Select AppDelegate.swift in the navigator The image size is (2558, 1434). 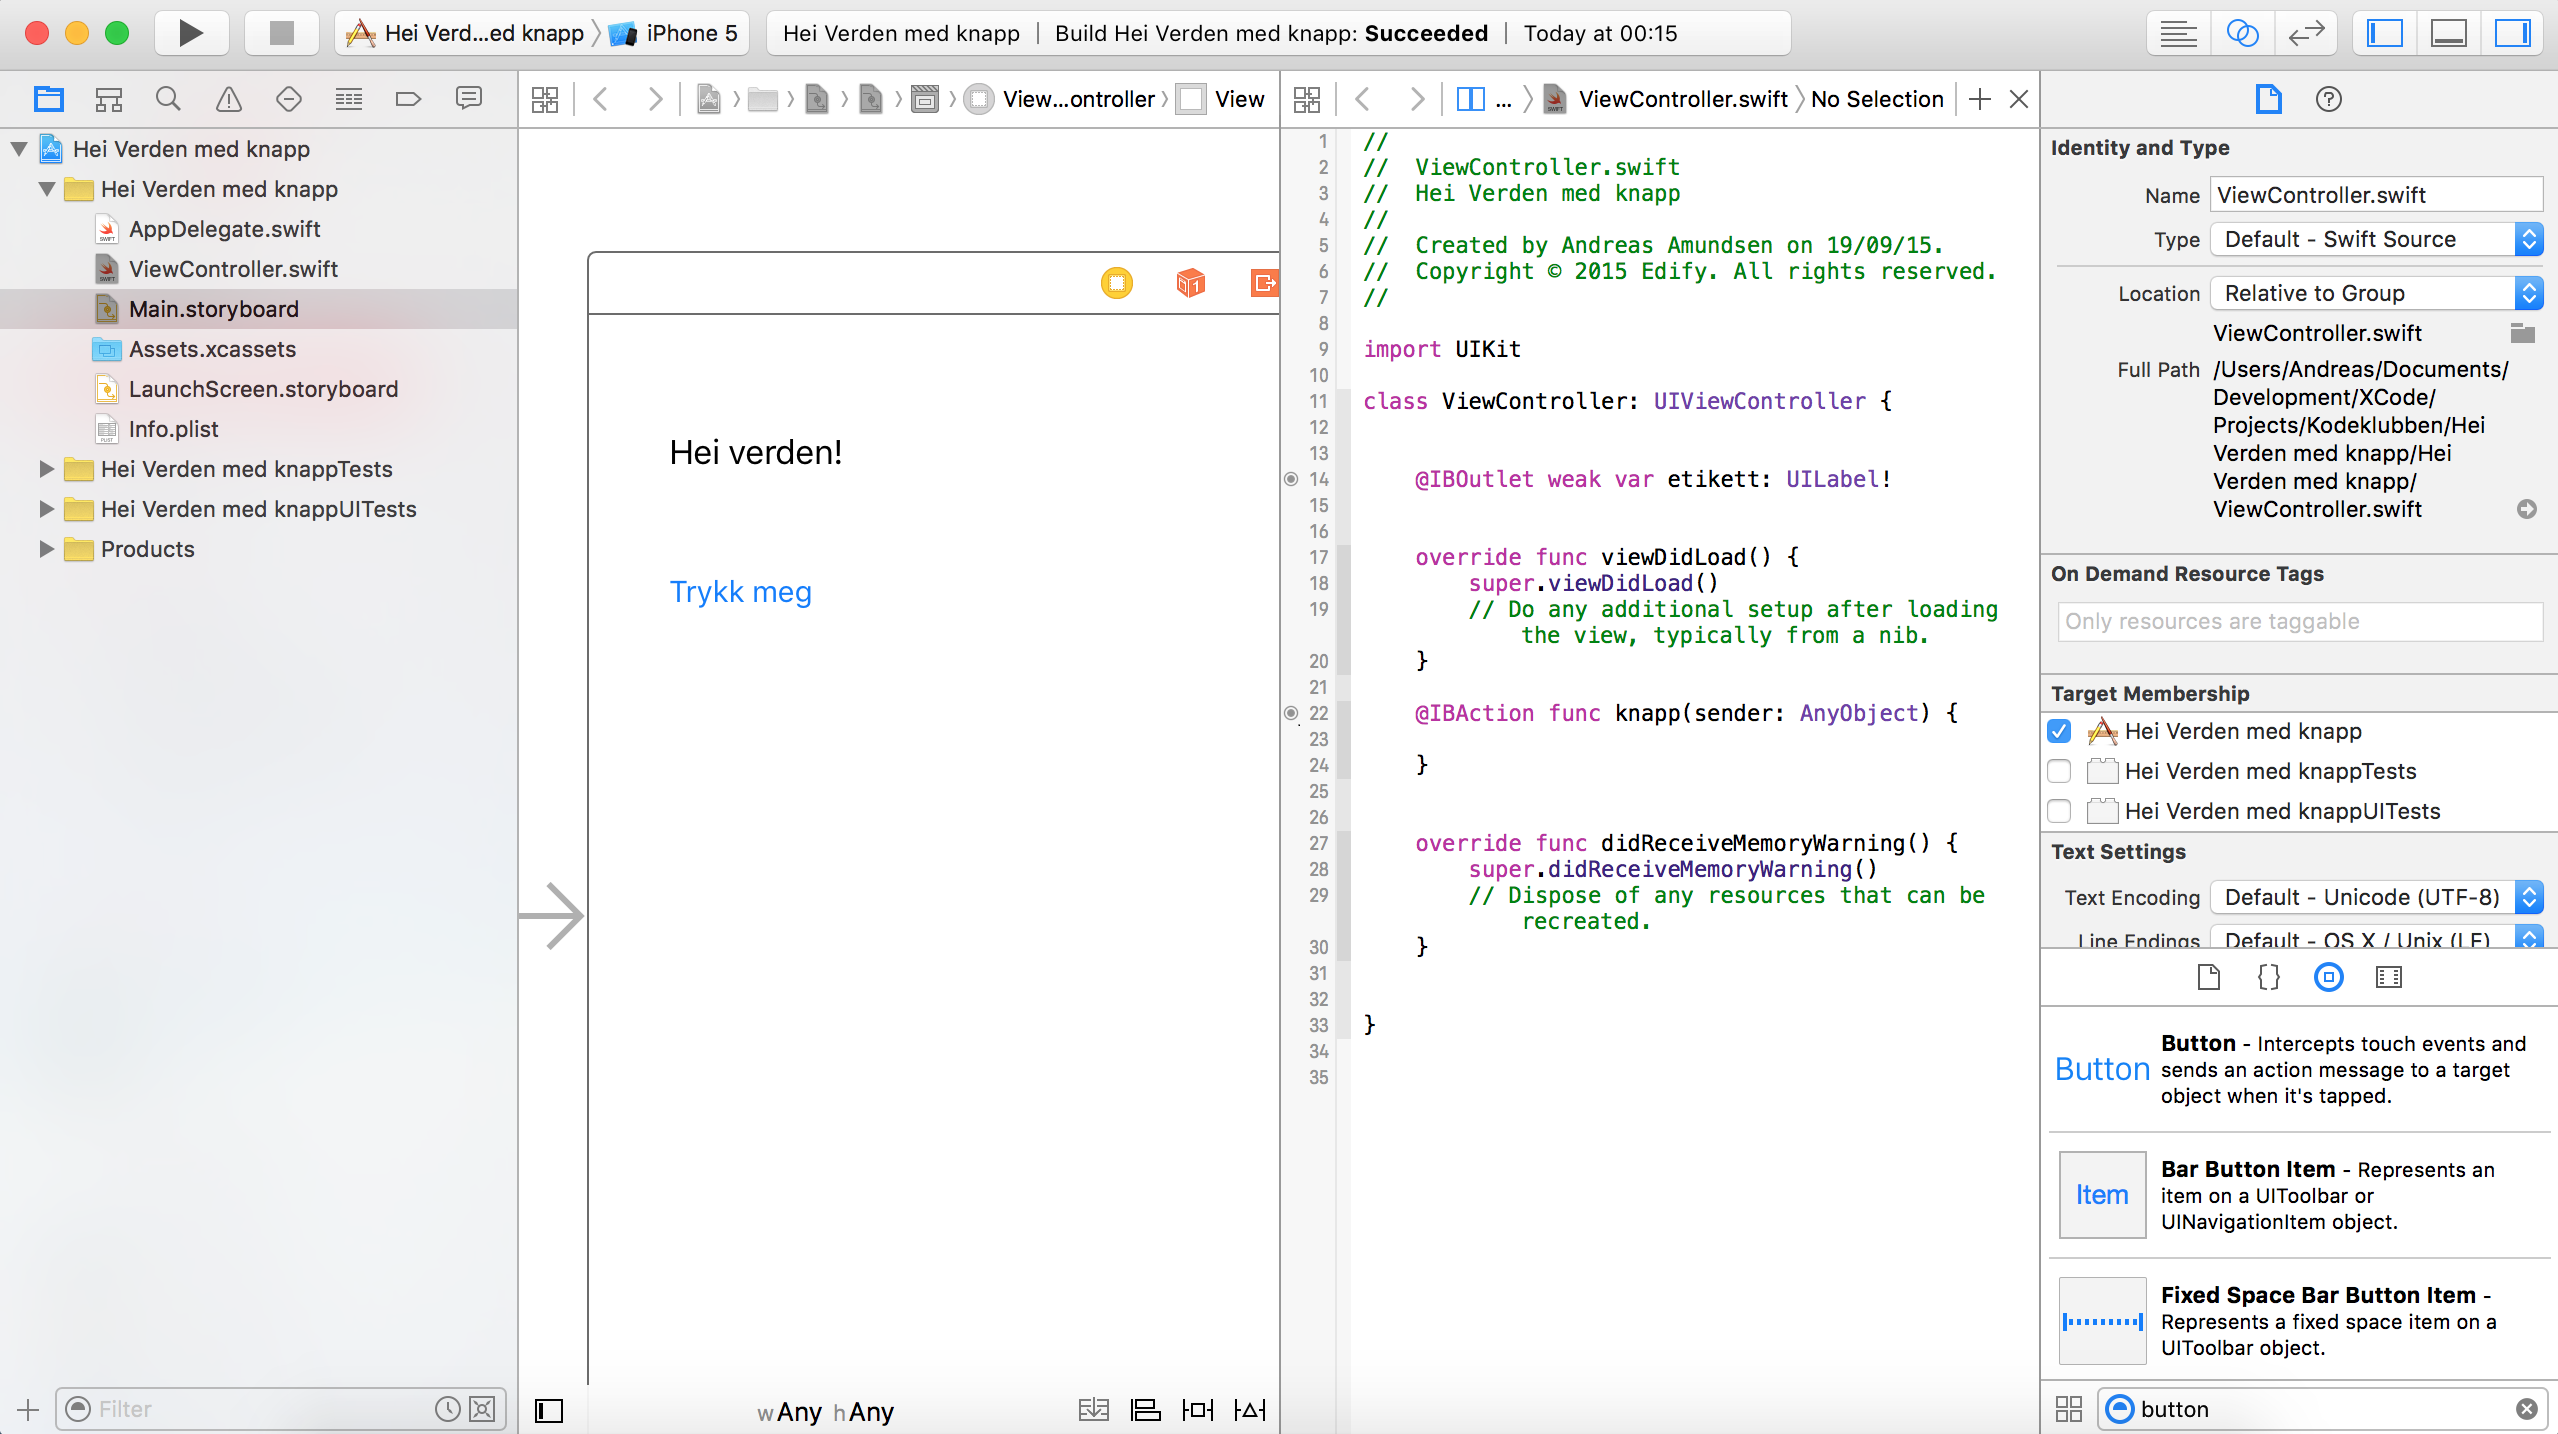(x=224, y=229)
